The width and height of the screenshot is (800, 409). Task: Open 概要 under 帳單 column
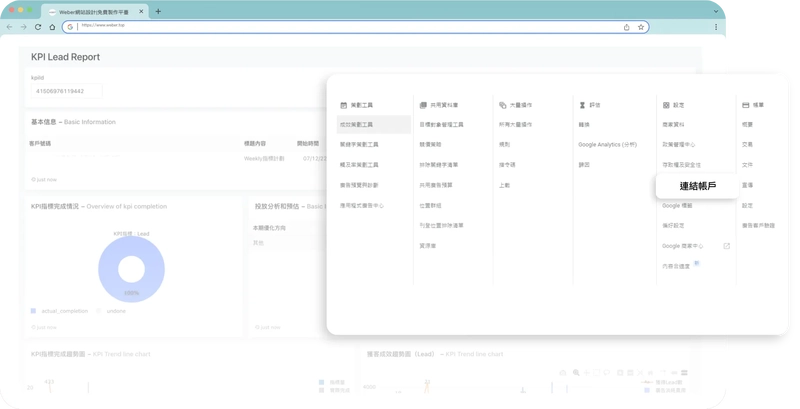click(747, 124)
